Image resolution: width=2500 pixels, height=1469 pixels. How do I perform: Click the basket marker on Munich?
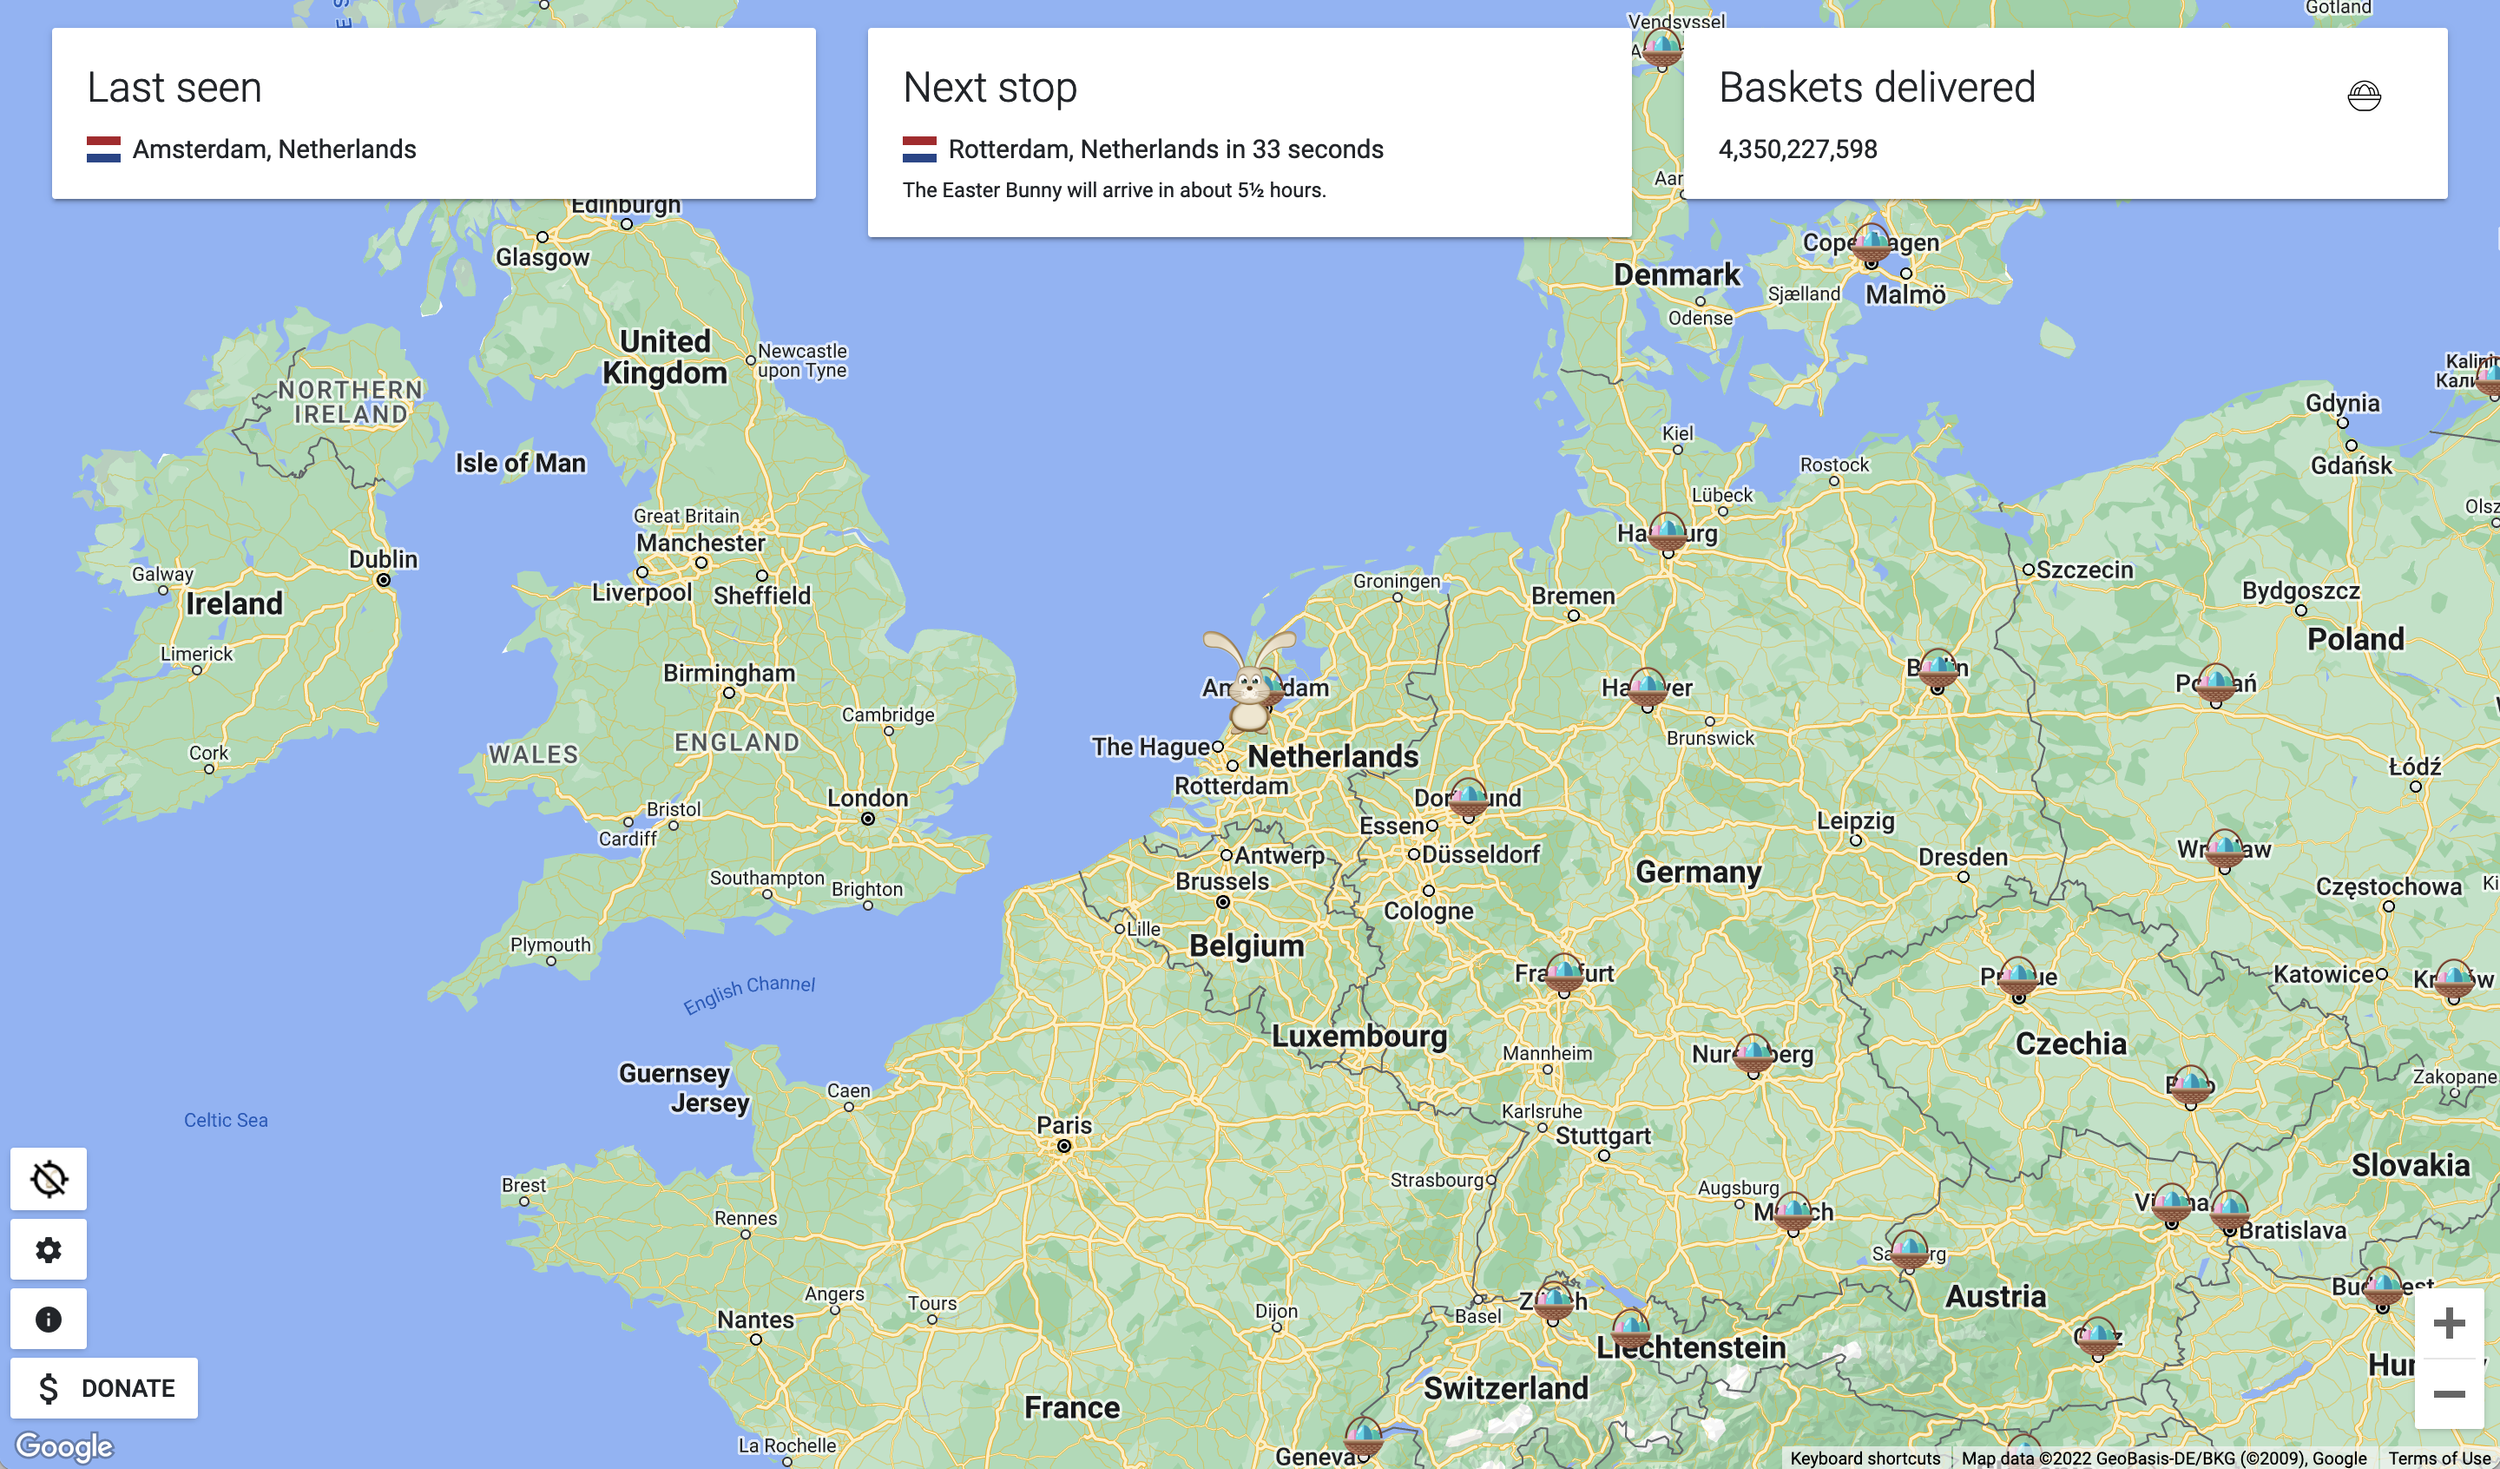(x=1793, y=1213)
